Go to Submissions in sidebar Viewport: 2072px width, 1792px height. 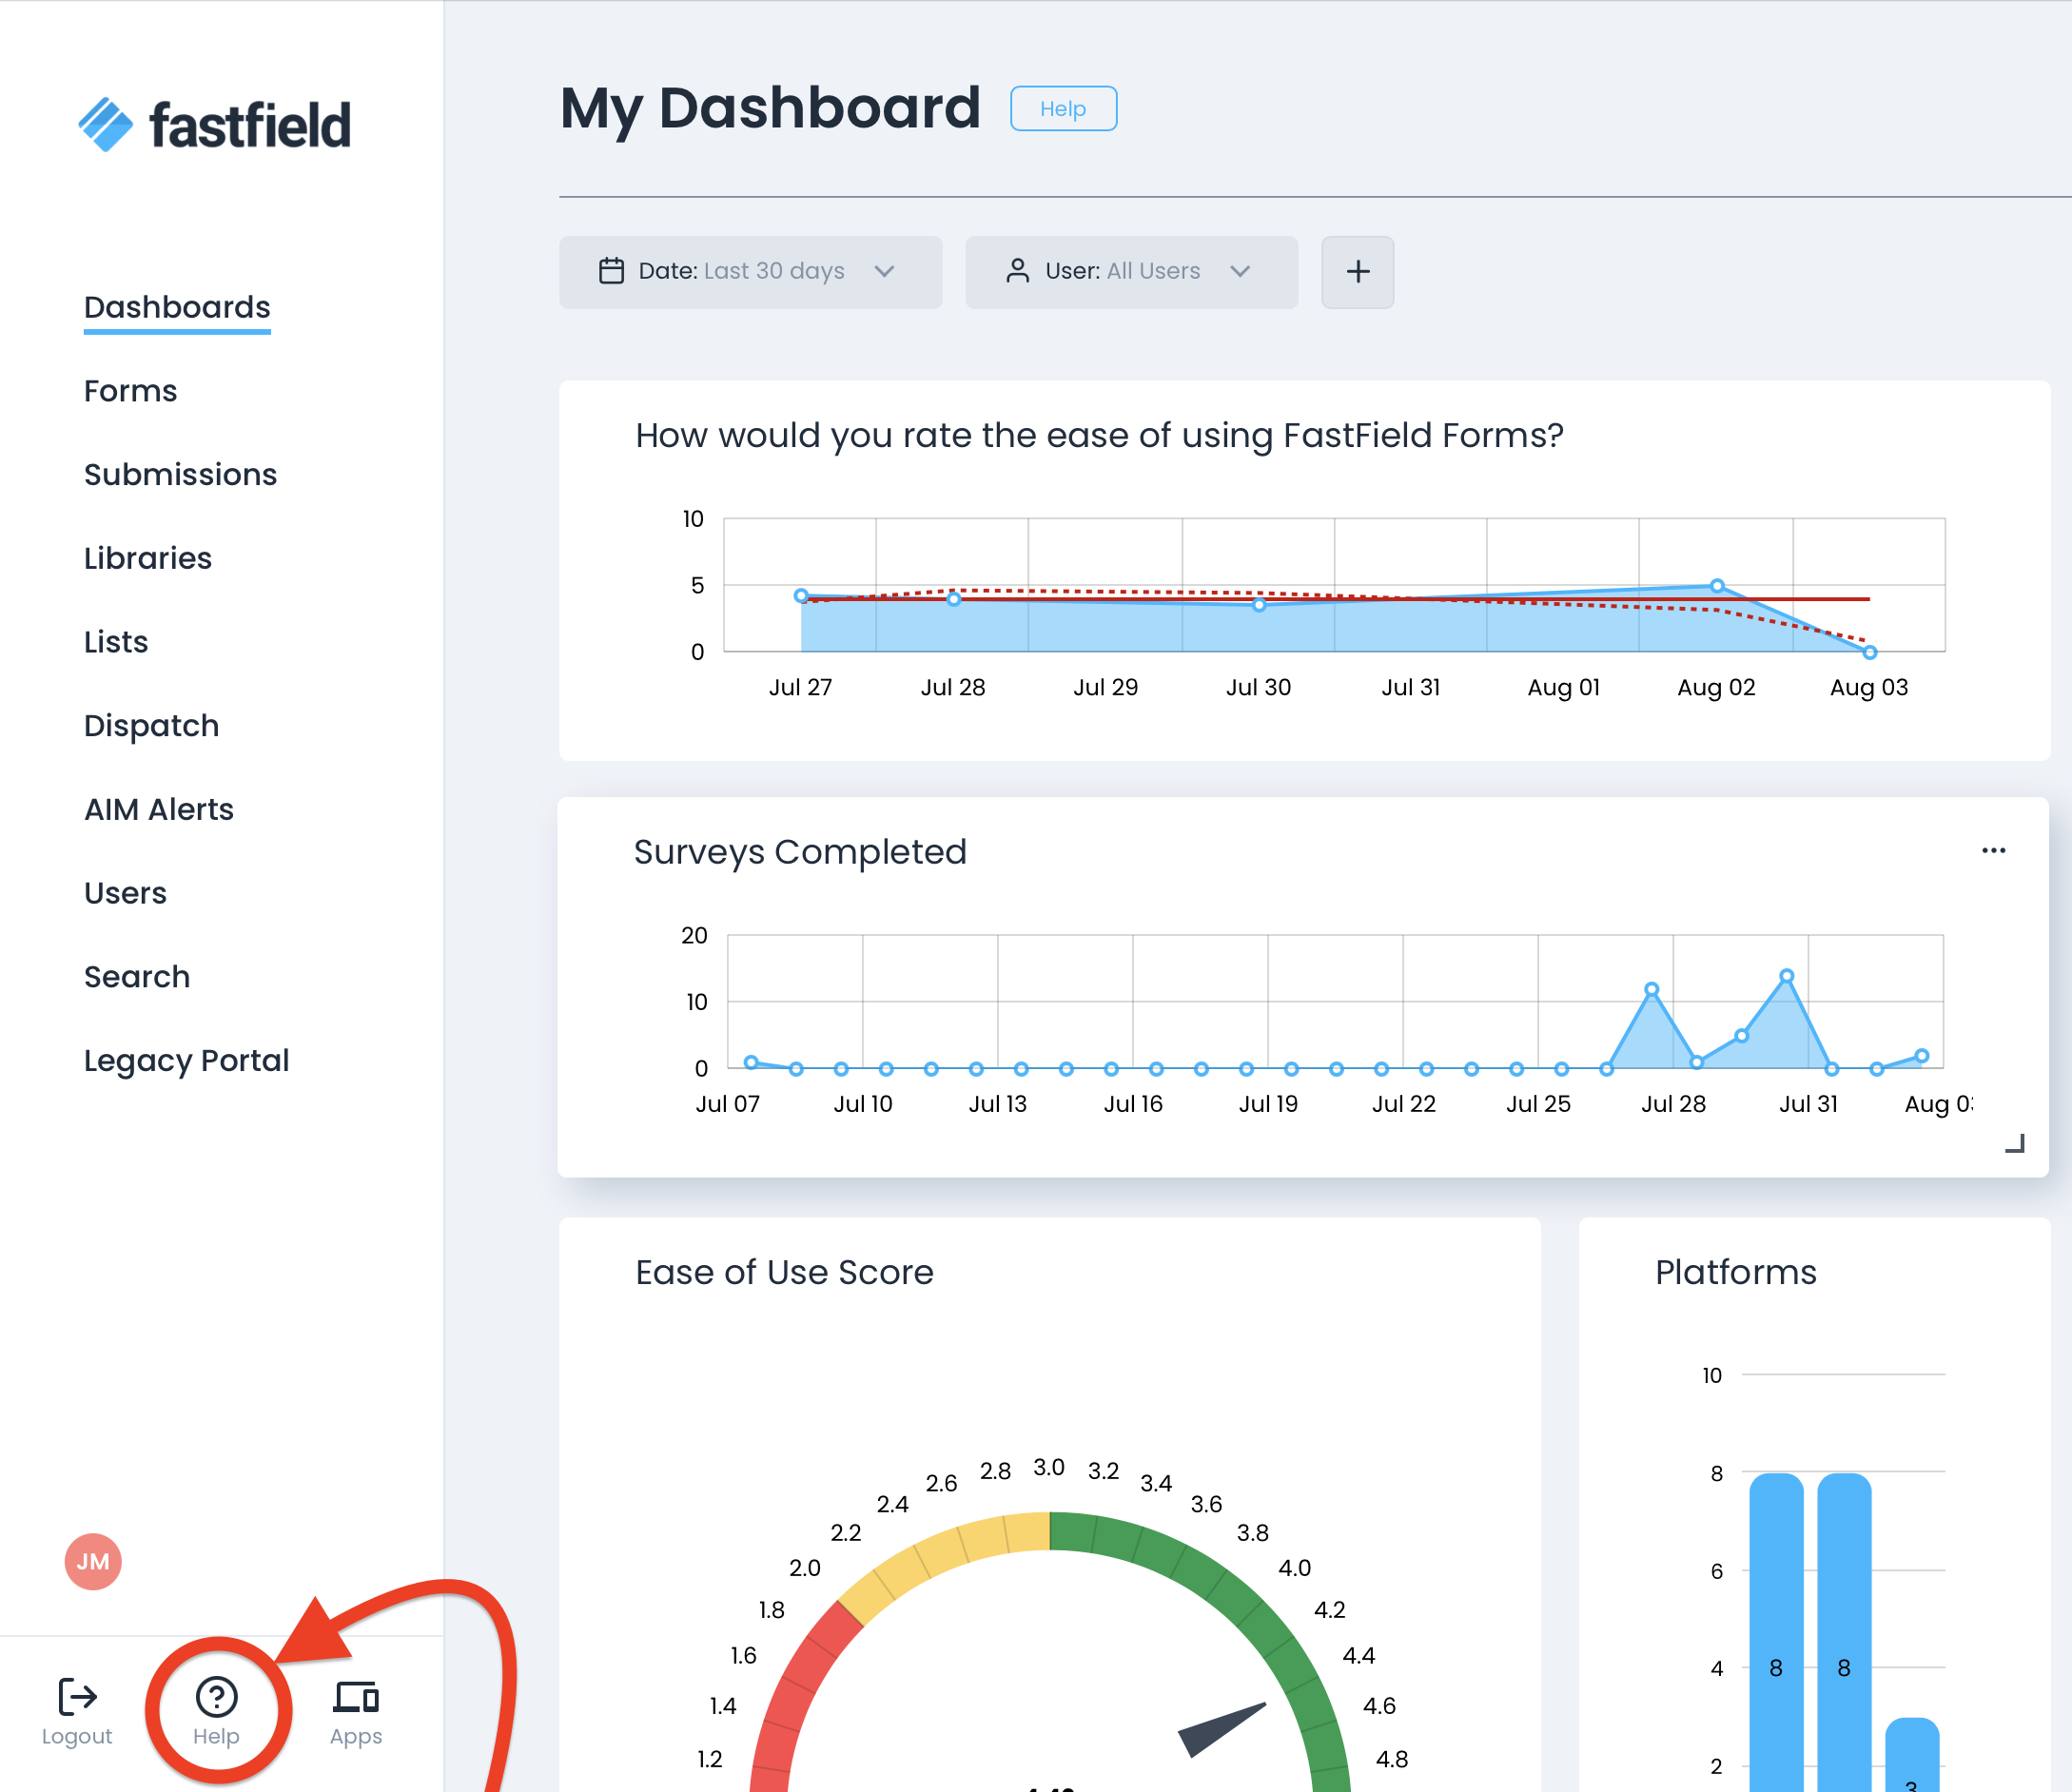180,474
